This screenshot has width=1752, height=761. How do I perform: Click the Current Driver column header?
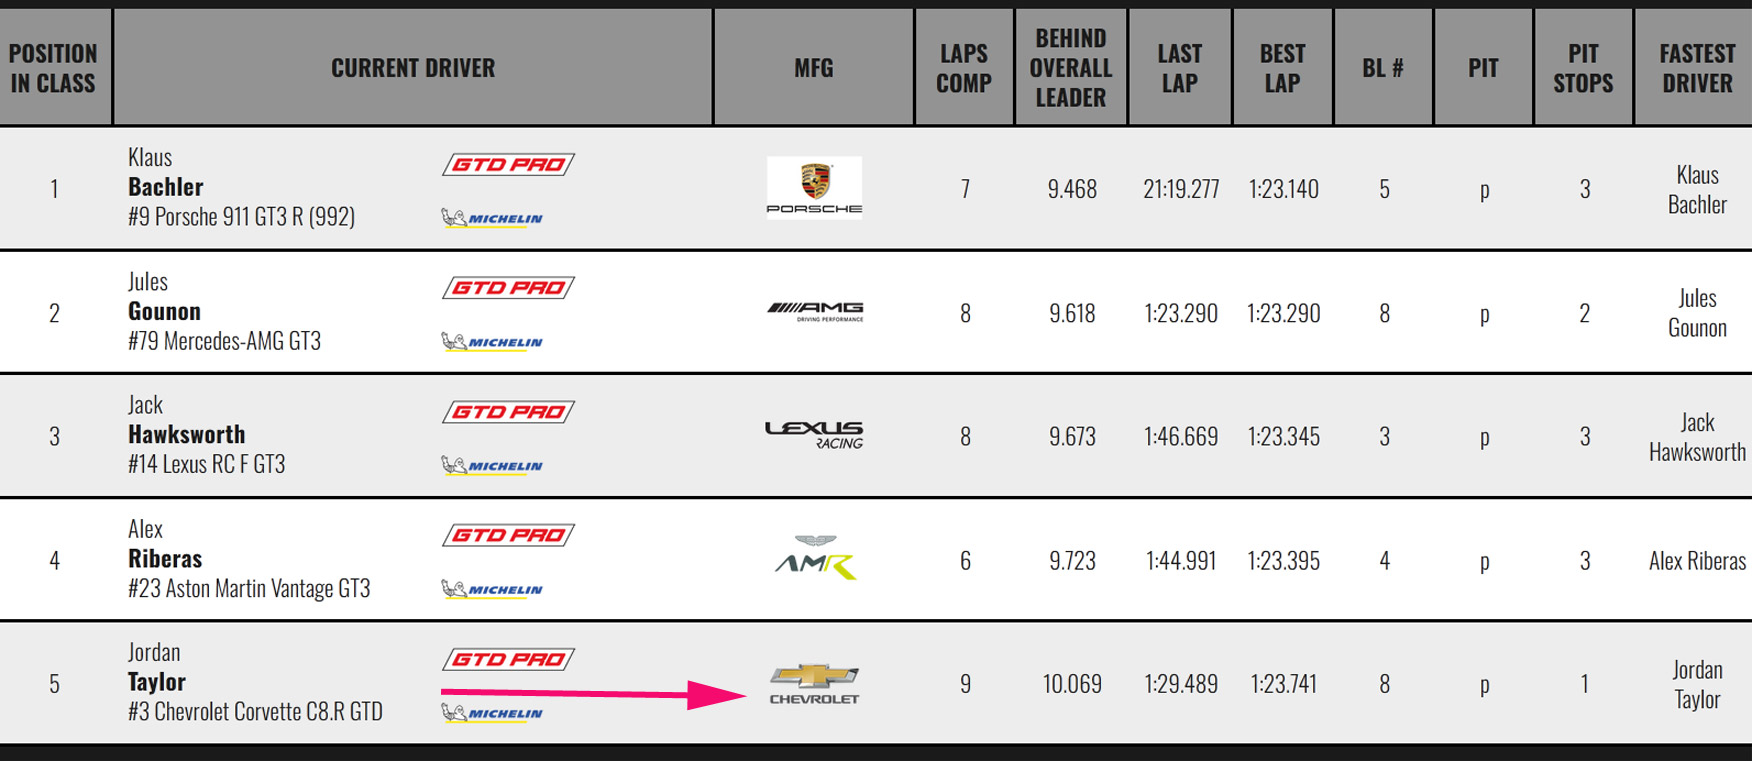tap(413, 68)
